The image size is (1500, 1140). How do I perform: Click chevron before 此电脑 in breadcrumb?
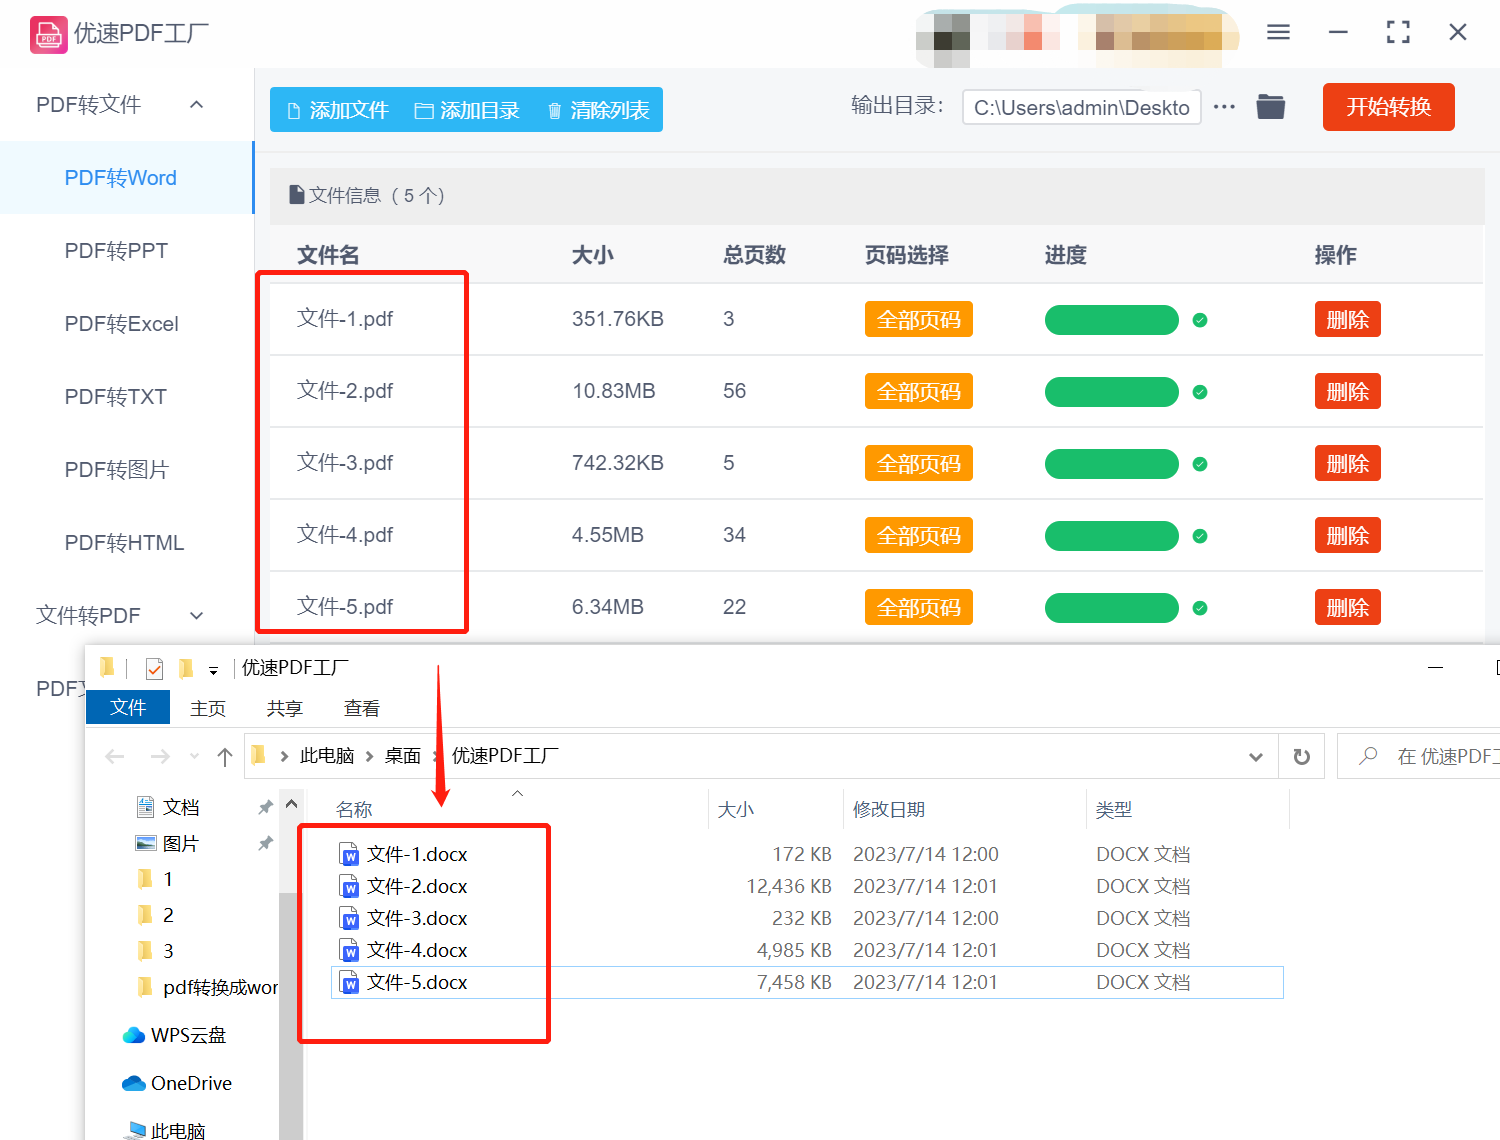pyautogui.click(x=284, y=757)
